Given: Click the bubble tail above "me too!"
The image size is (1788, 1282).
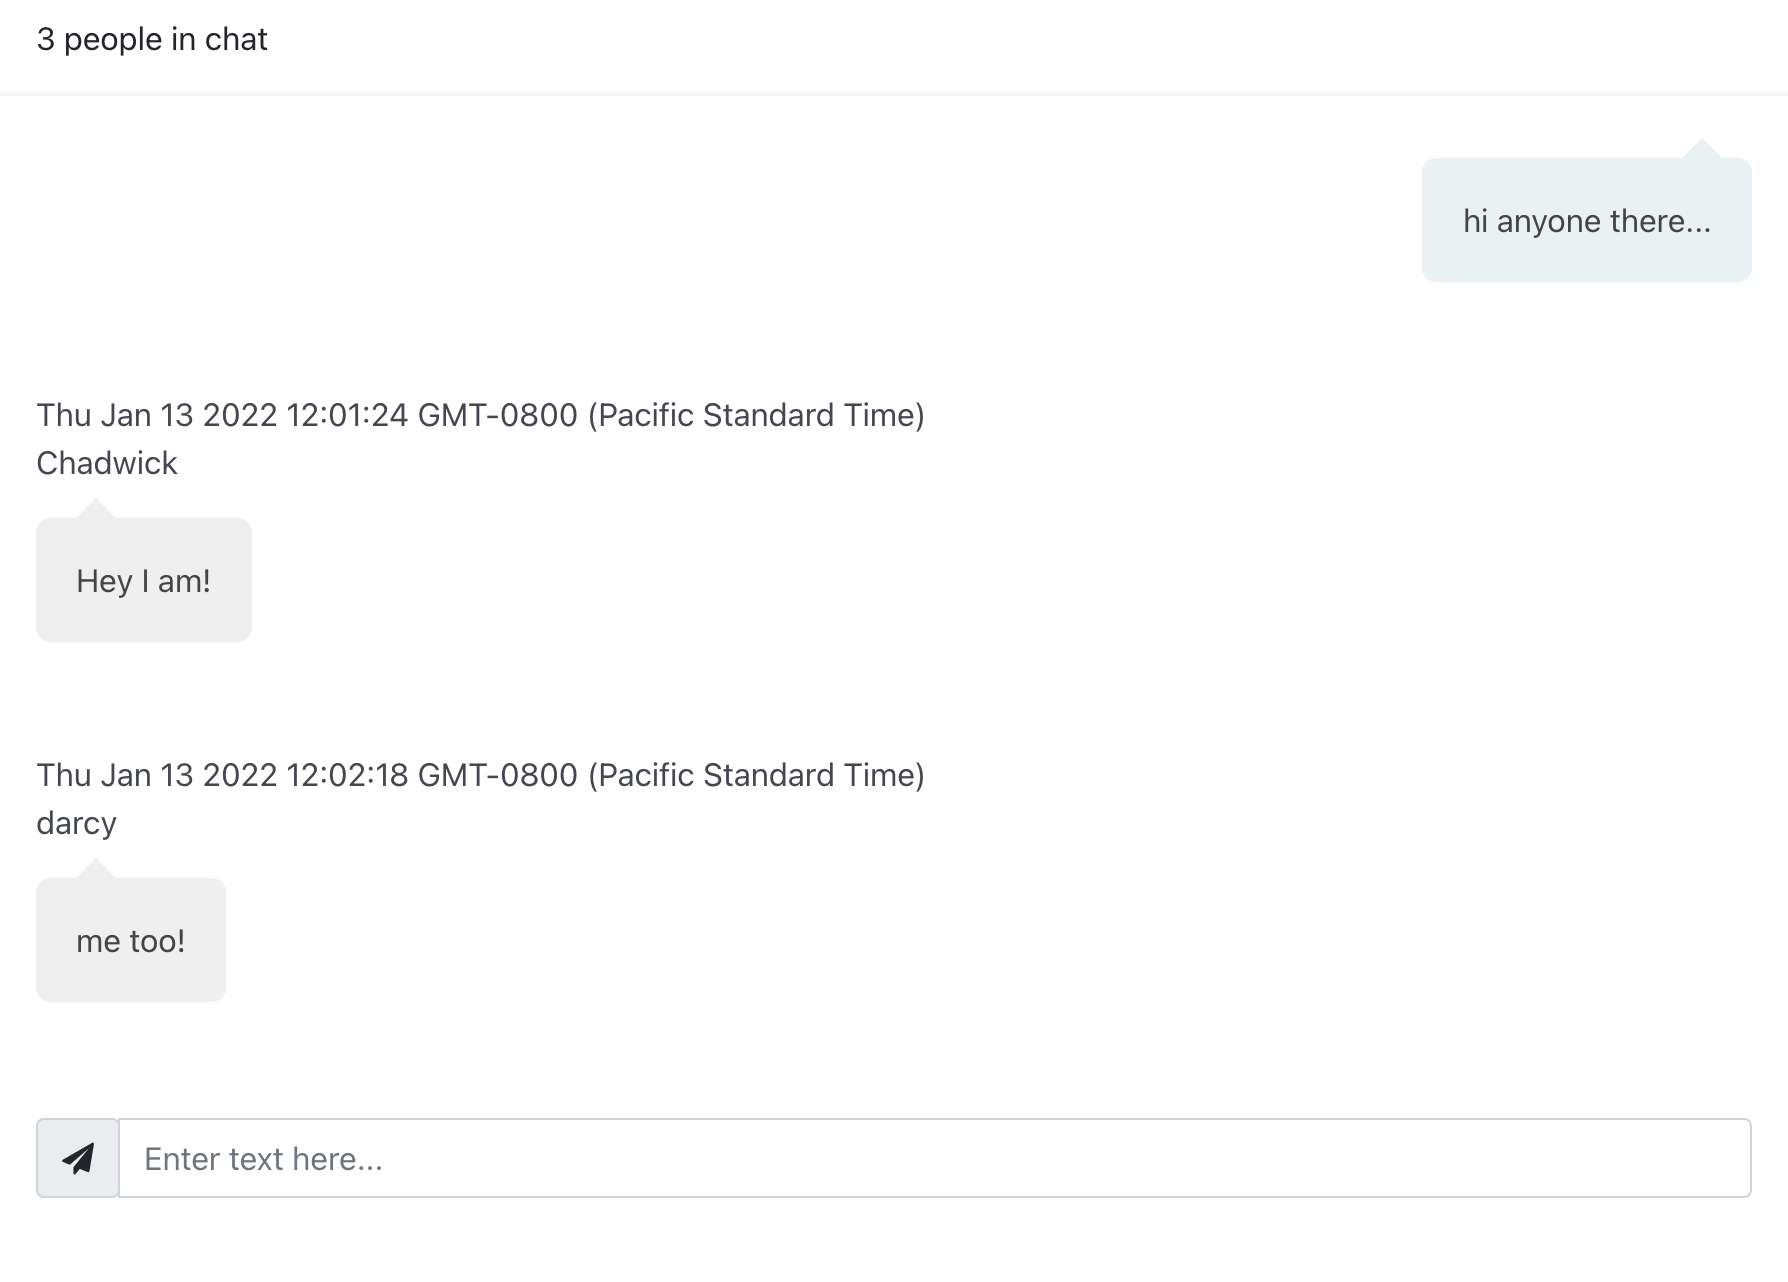Looking at the screenshot, I should pos(96,870).
